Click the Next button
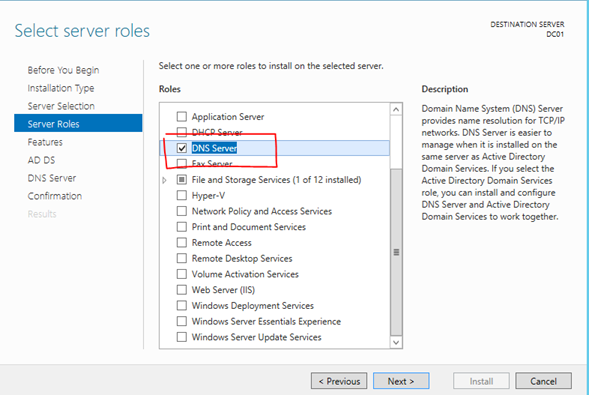Screen dimensions: 589x395 [x=401, y=381]
